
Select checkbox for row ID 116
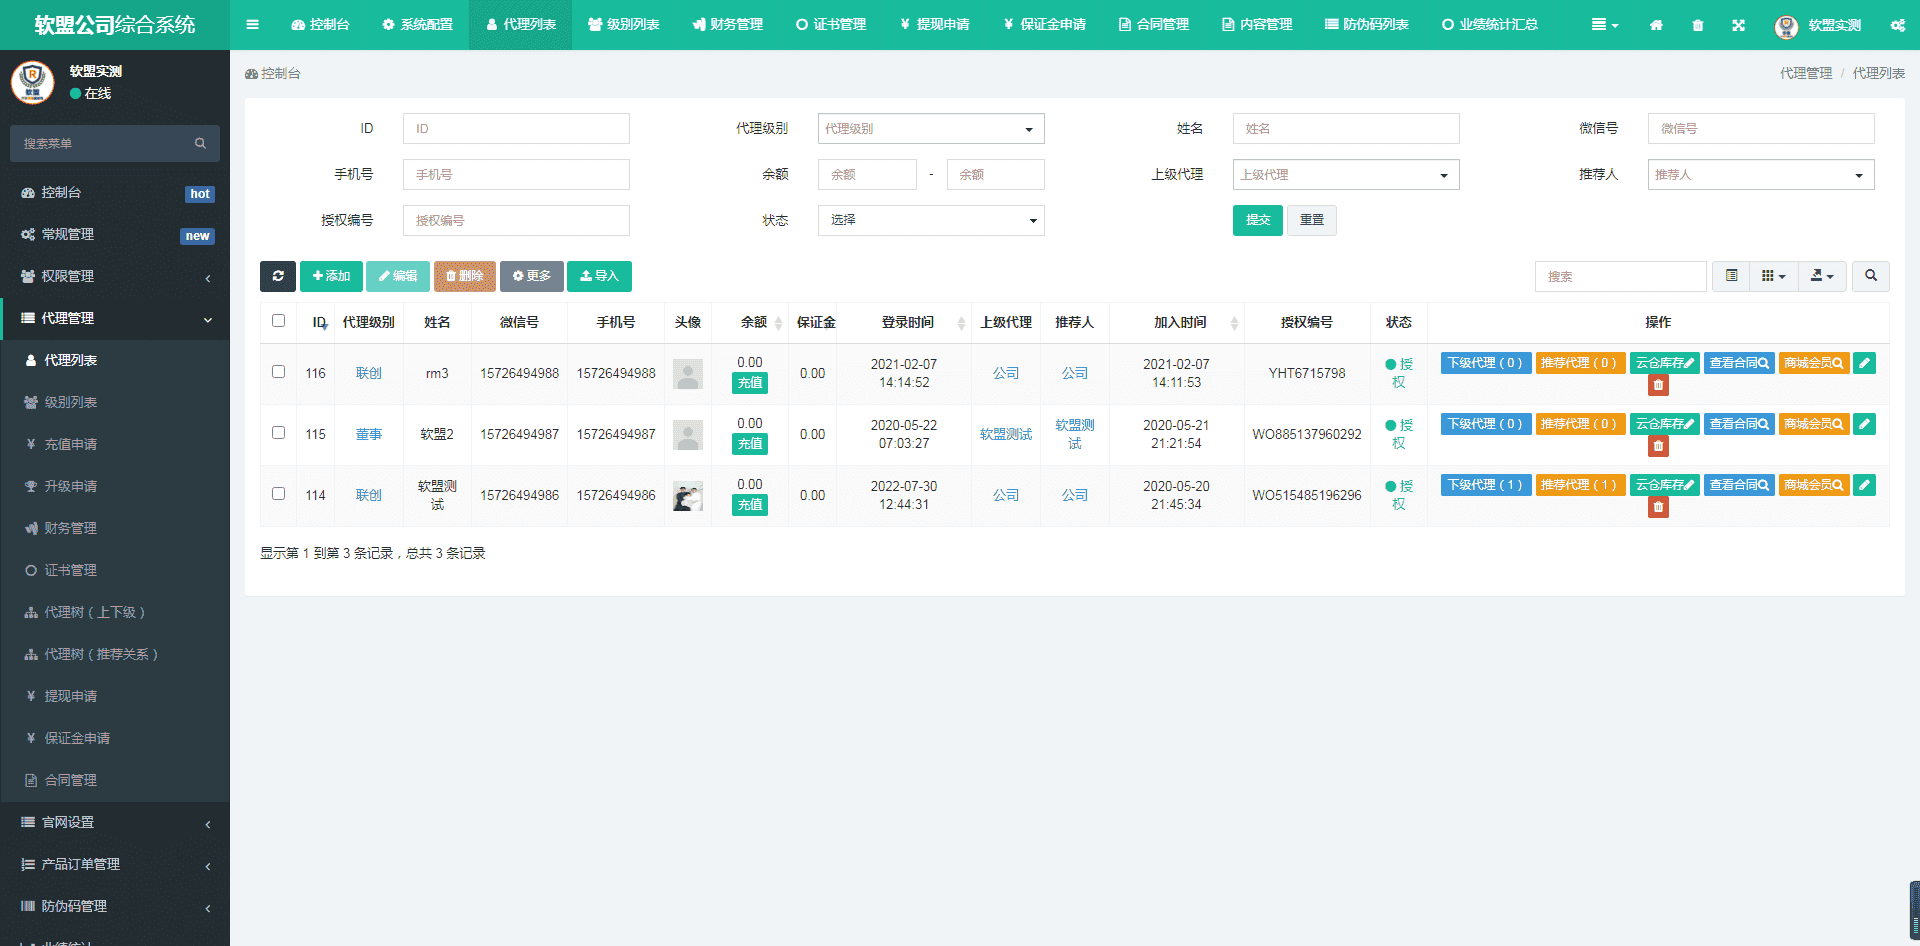coord(278,372)
